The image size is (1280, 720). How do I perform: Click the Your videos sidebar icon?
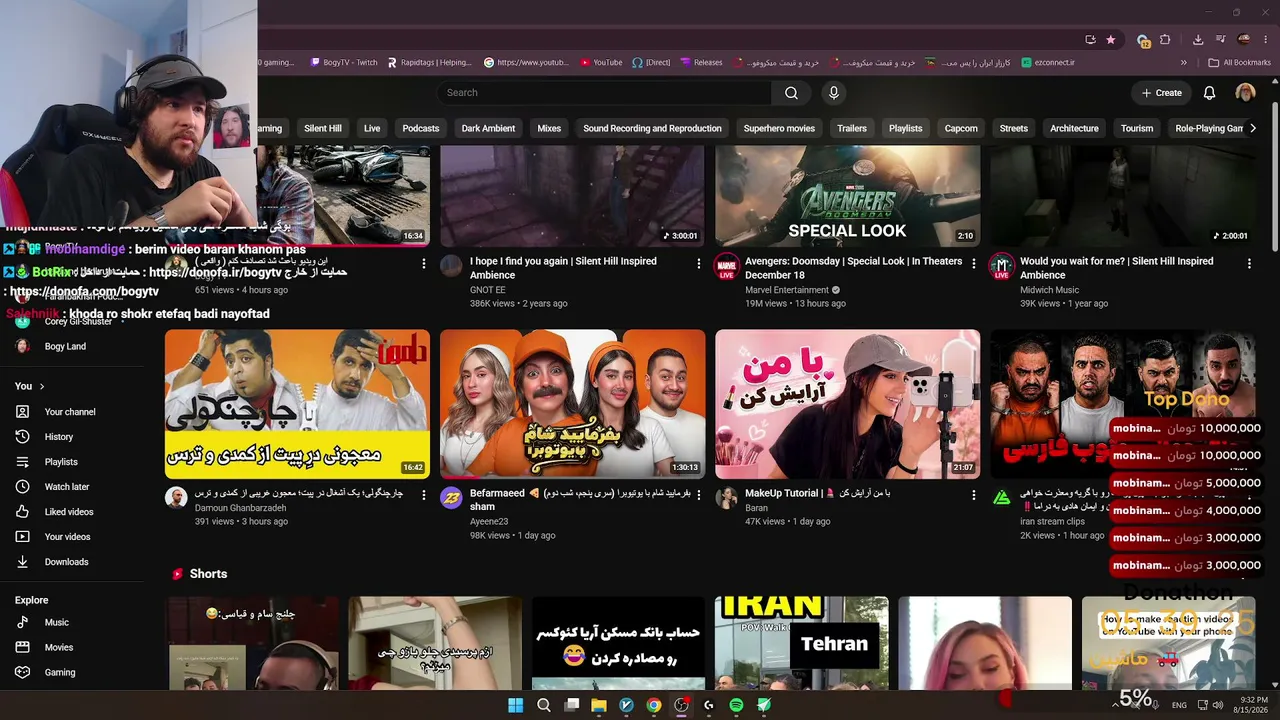22,537
